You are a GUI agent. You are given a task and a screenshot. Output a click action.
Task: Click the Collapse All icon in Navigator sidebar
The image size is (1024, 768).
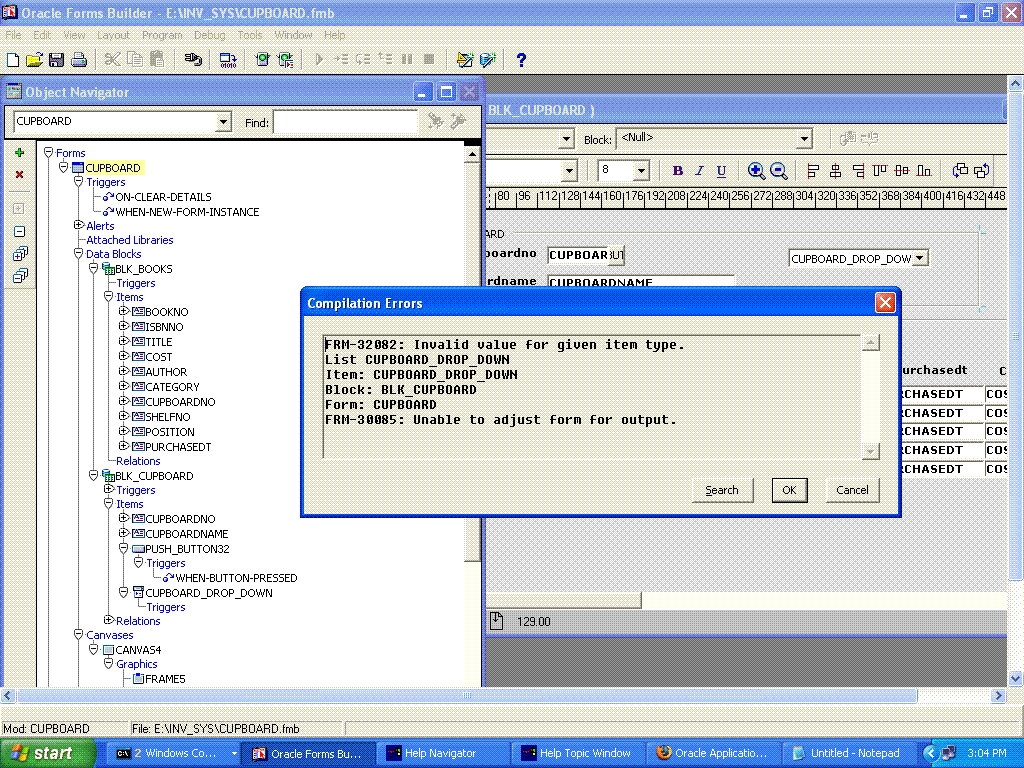(x=20, y=276)
